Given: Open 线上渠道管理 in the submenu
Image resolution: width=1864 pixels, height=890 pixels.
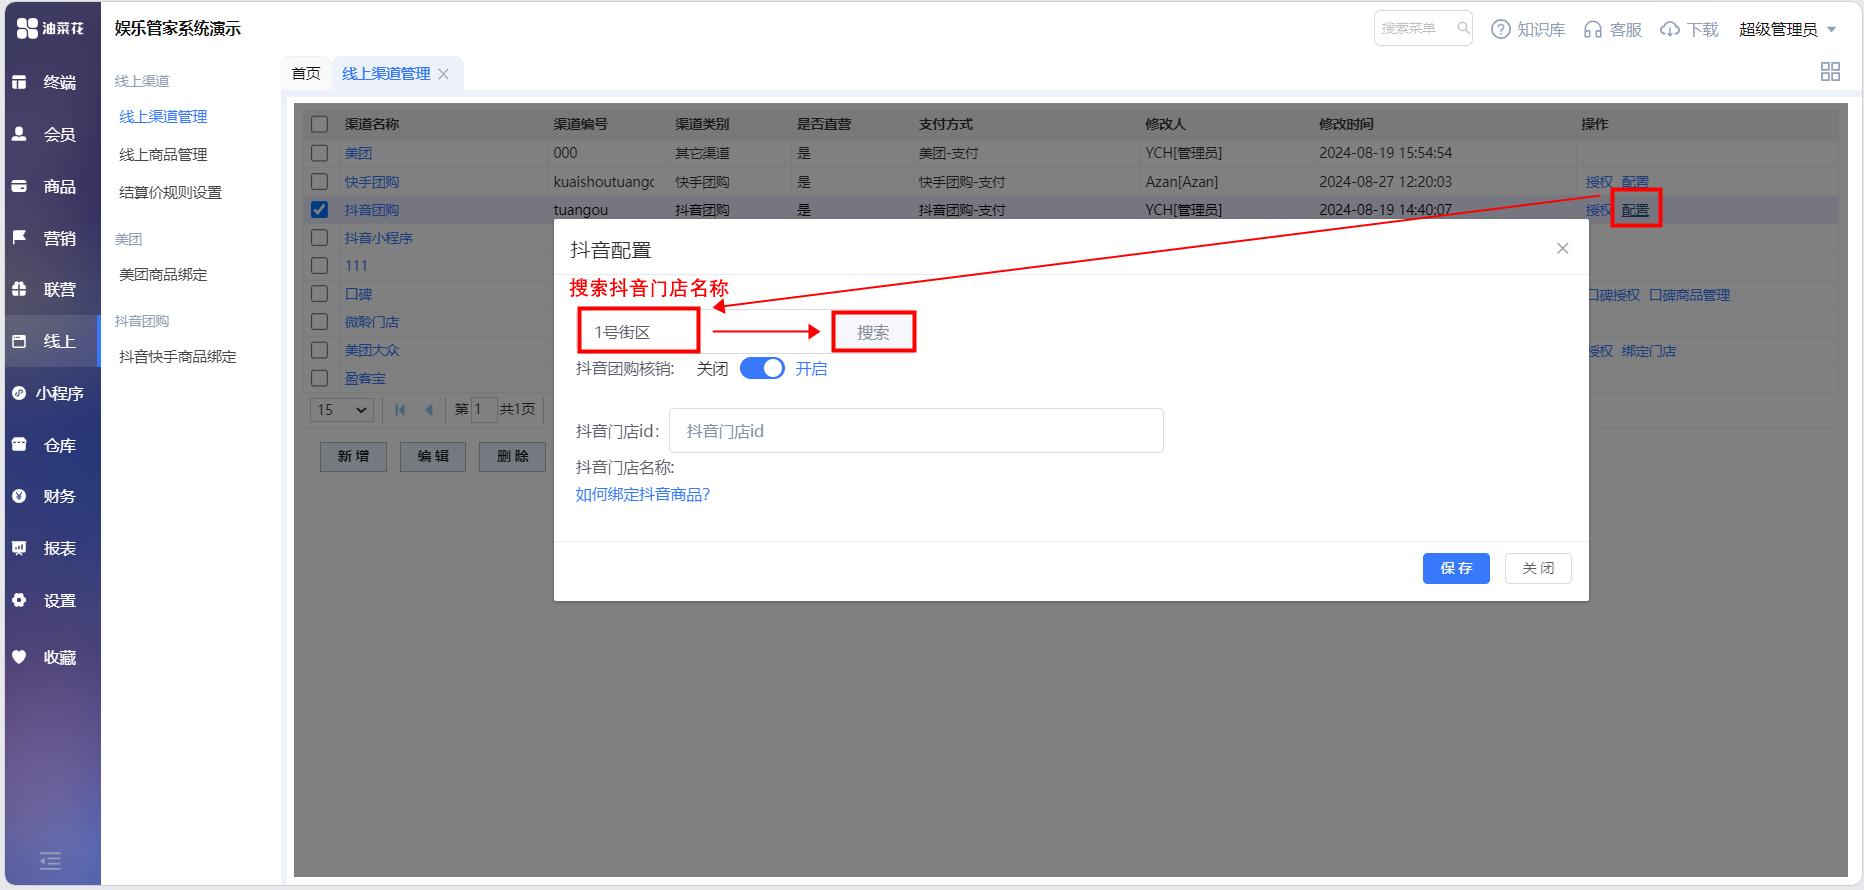Looking at the screenshot, I should coord(163,117).
